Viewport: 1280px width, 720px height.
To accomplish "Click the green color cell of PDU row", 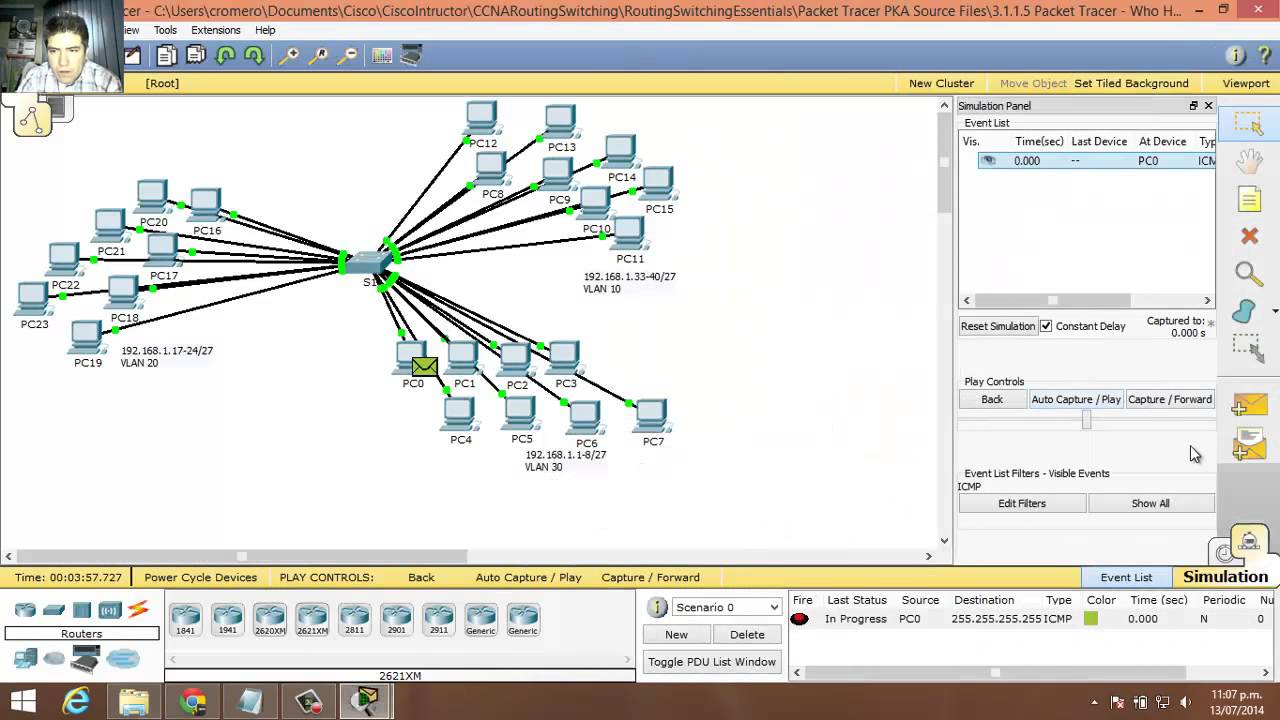I will coord(1091,619).
